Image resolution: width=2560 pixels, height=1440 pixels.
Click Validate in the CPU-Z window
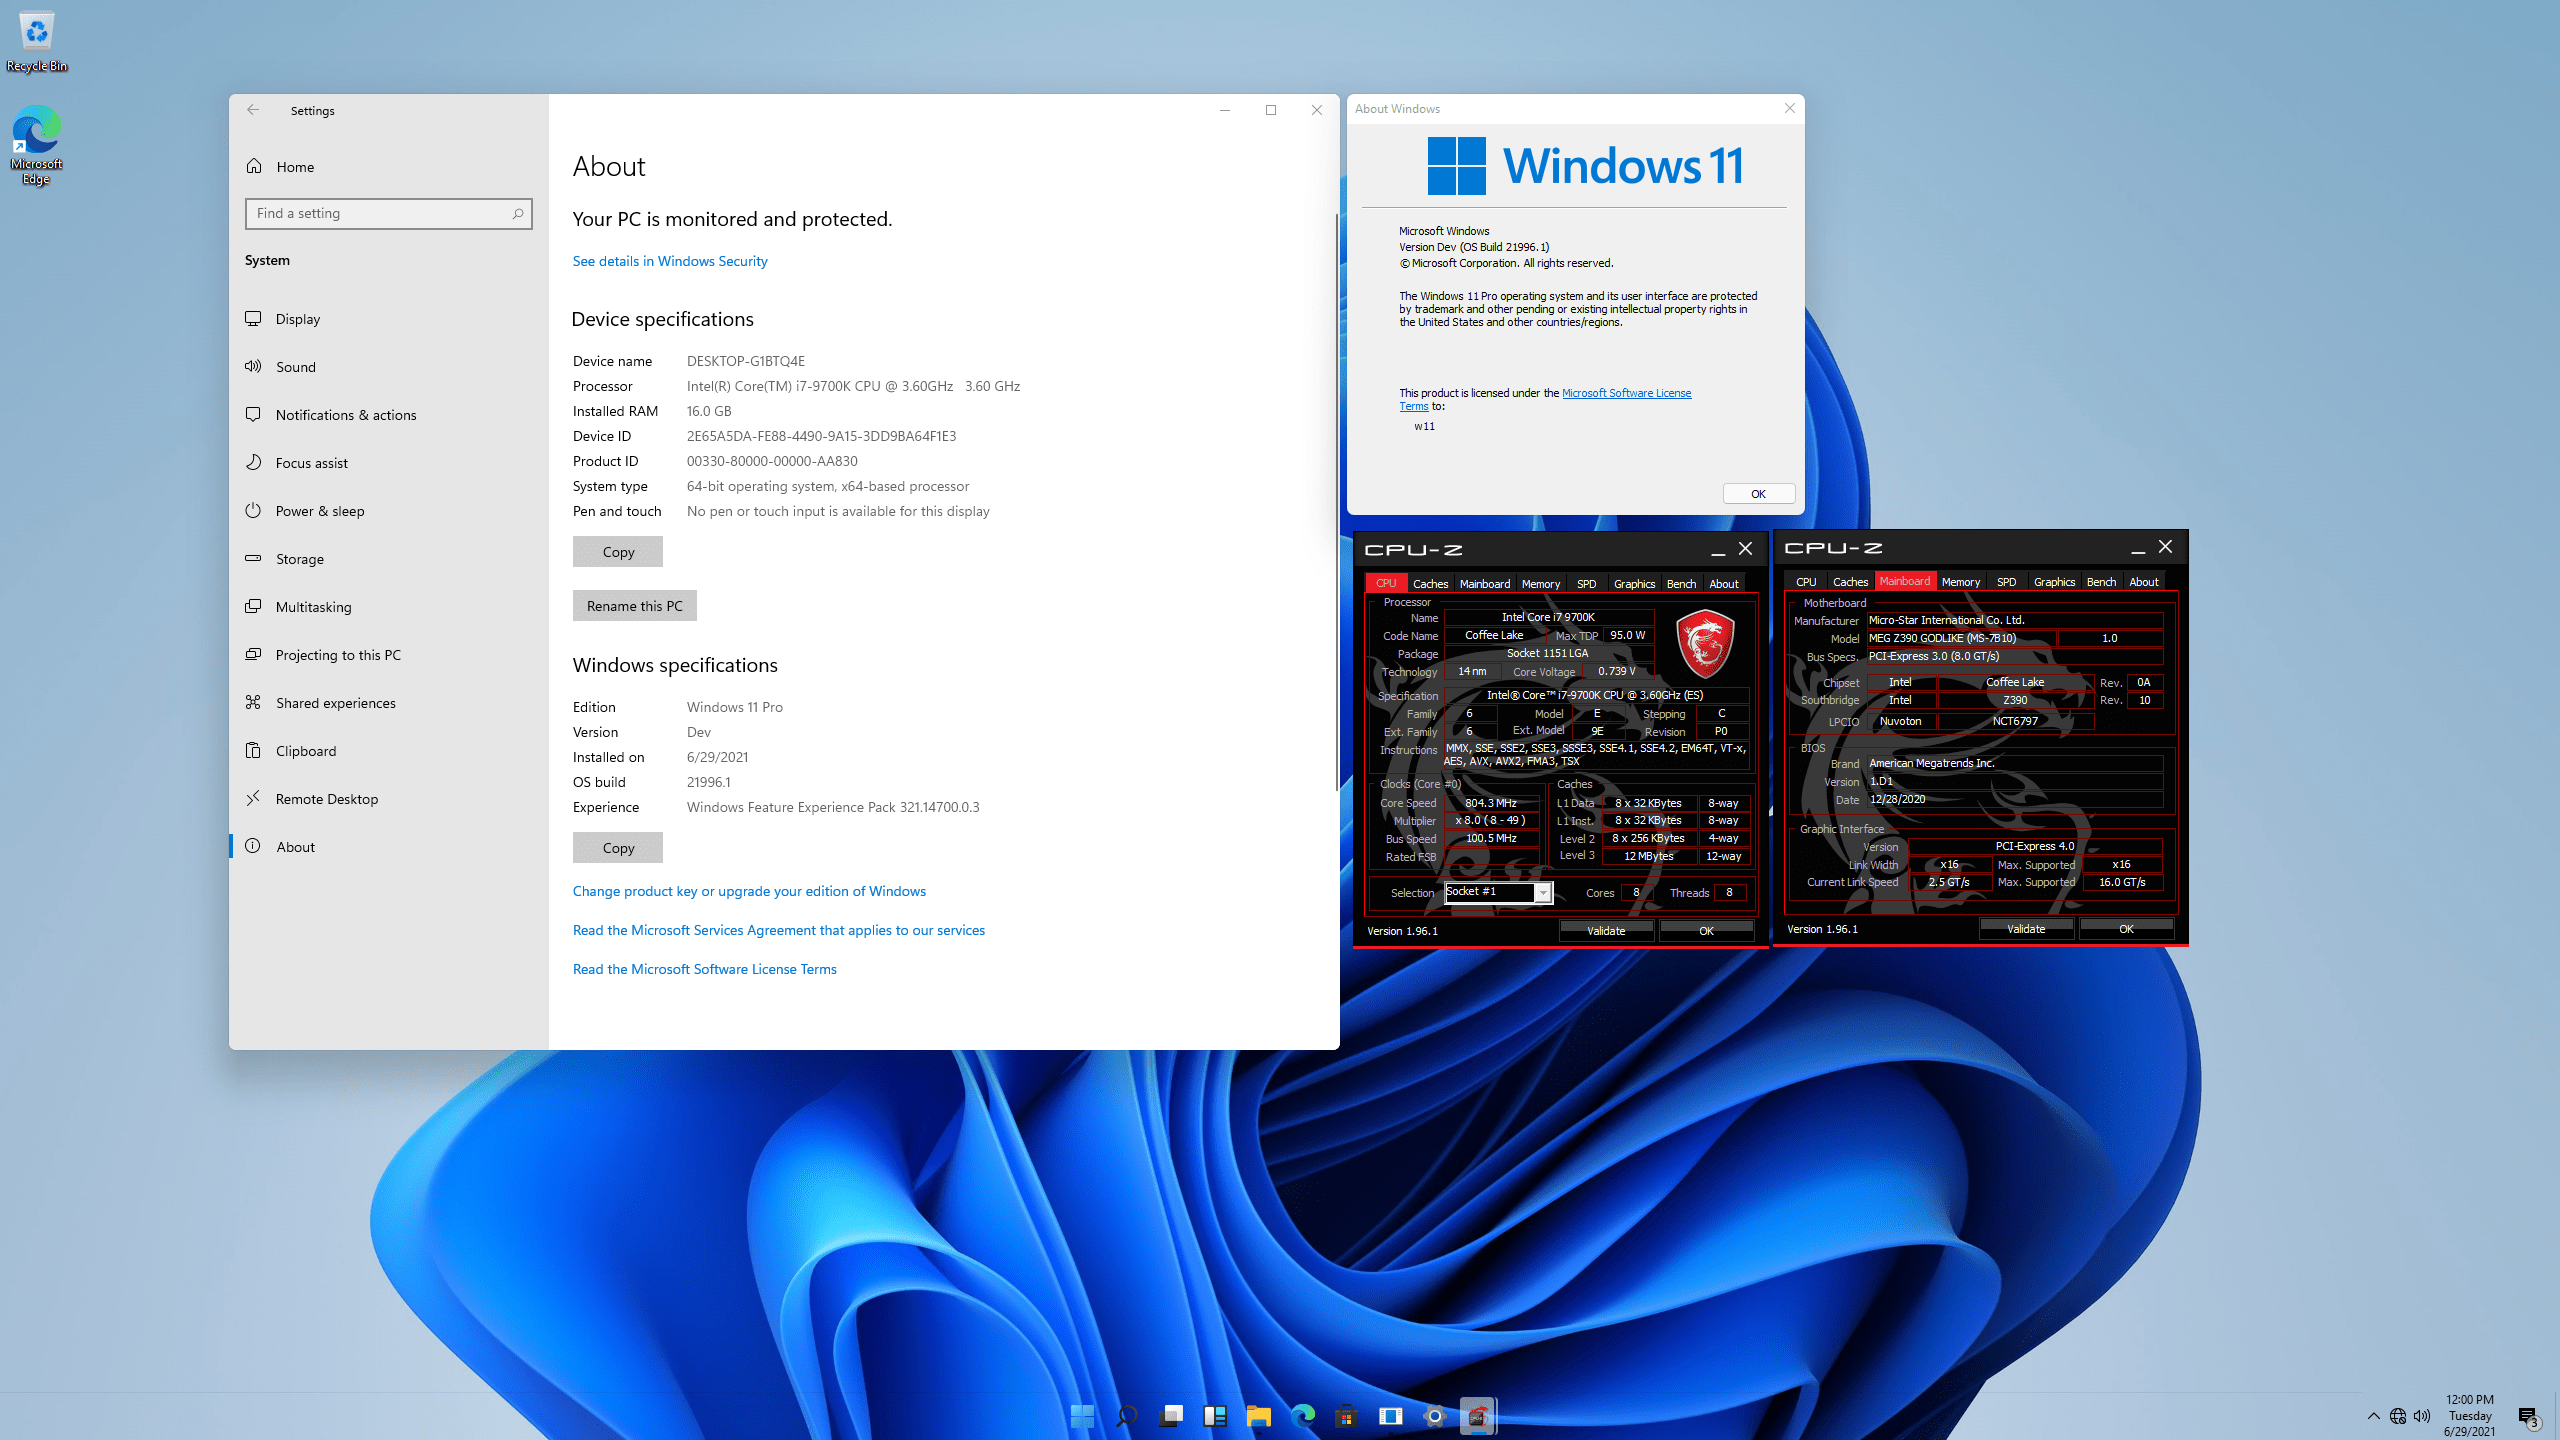tap(1606, 930)
